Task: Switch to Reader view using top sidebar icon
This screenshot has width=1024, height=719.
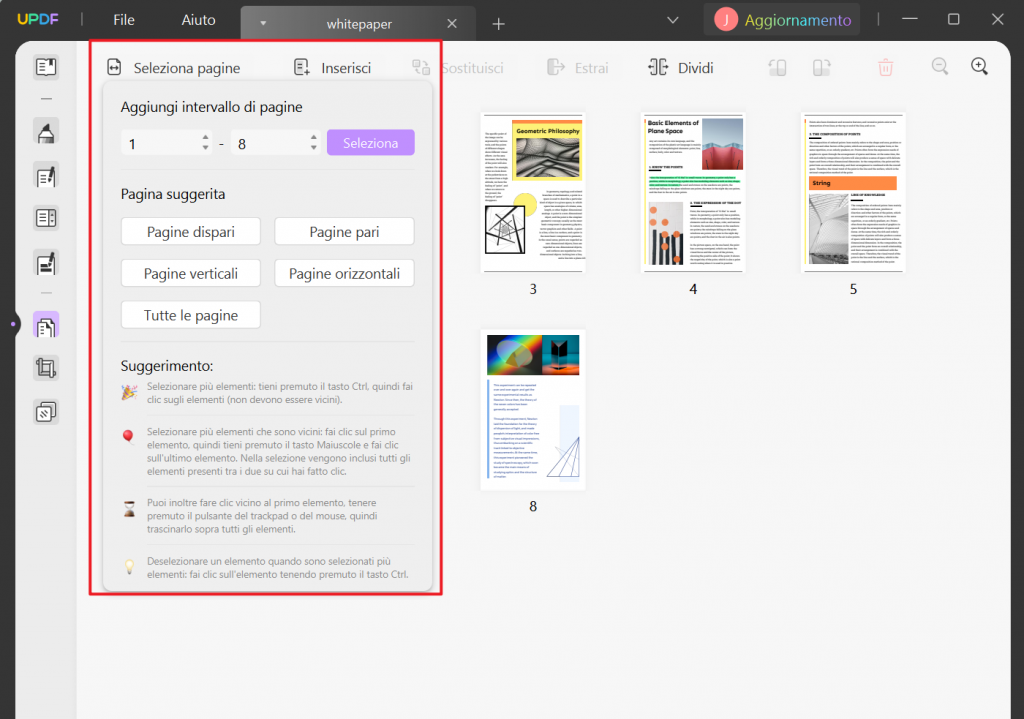Action: click(x=45, y=66)
